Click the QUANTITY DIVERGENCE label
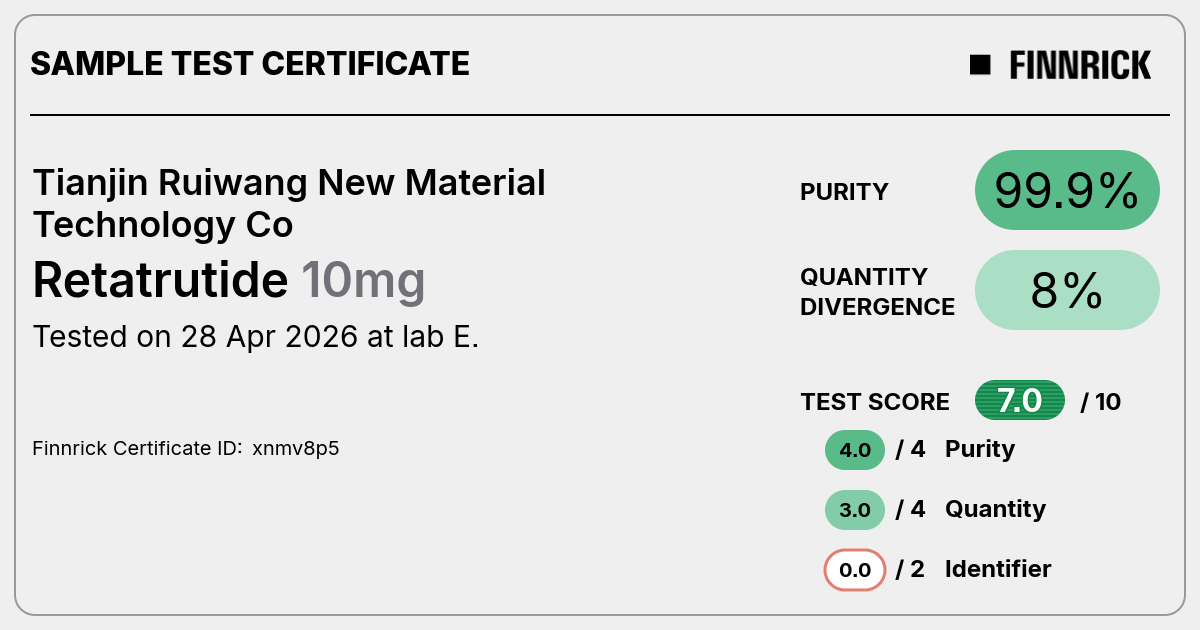The image size is (1200, 630). click(x=878, y=291)
